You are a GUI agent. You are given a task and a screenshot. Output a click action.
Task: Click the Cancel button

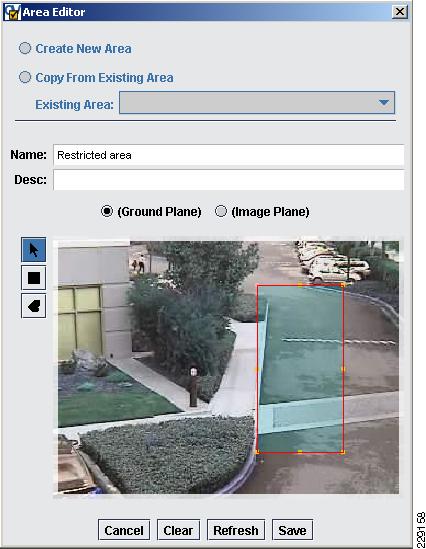tap(124, 530)
